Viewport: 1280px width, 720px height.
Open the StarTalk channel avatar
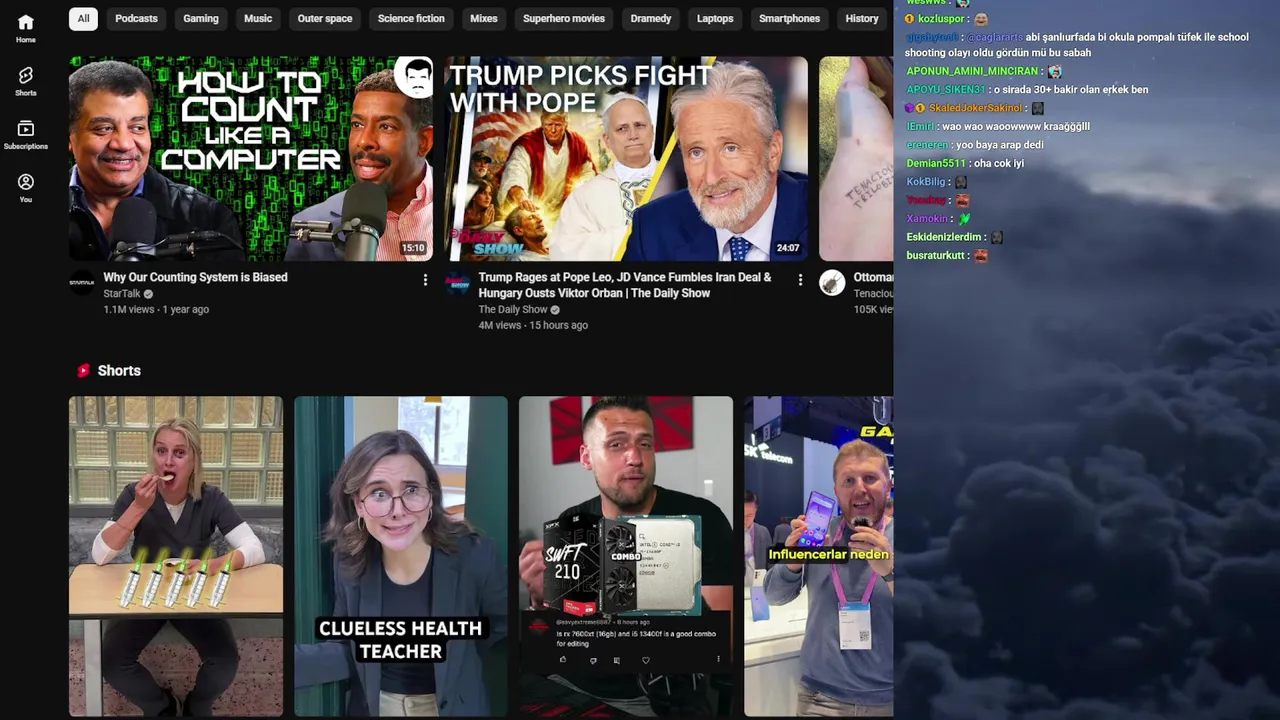[x=82, y=283]
